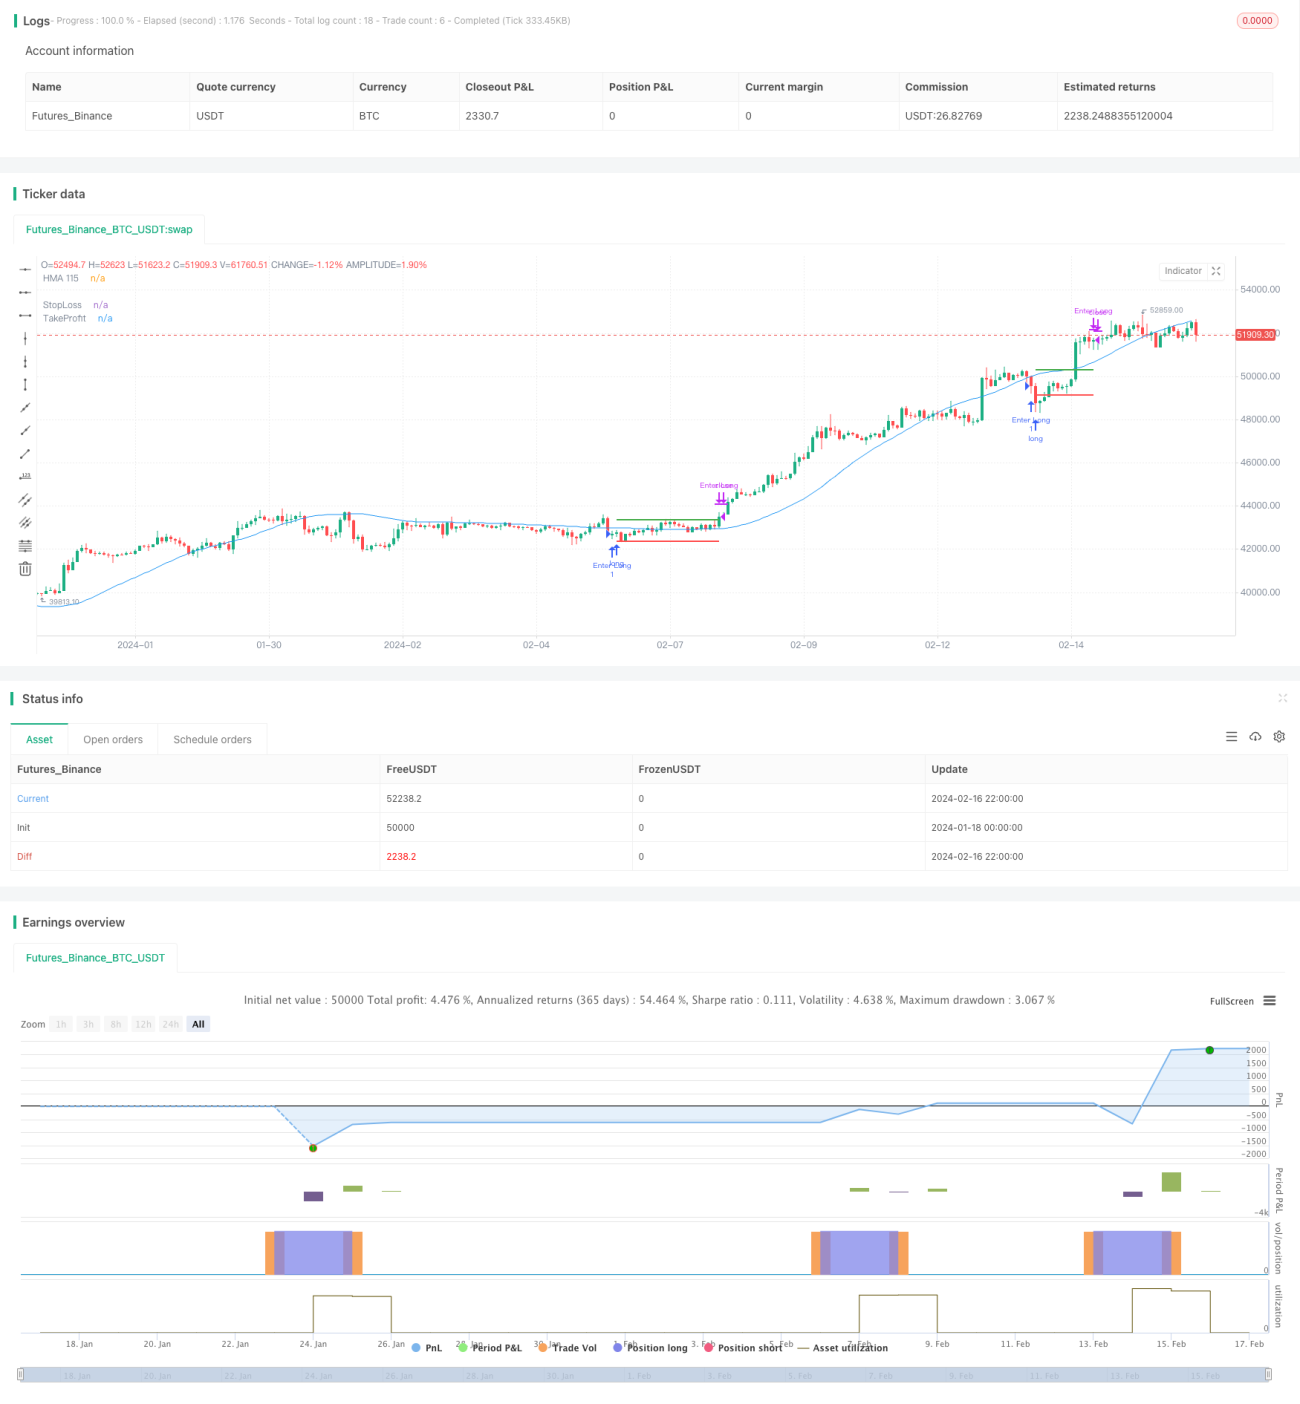Open the earnings chart hamburger context menu

tap(1269, 1001)
